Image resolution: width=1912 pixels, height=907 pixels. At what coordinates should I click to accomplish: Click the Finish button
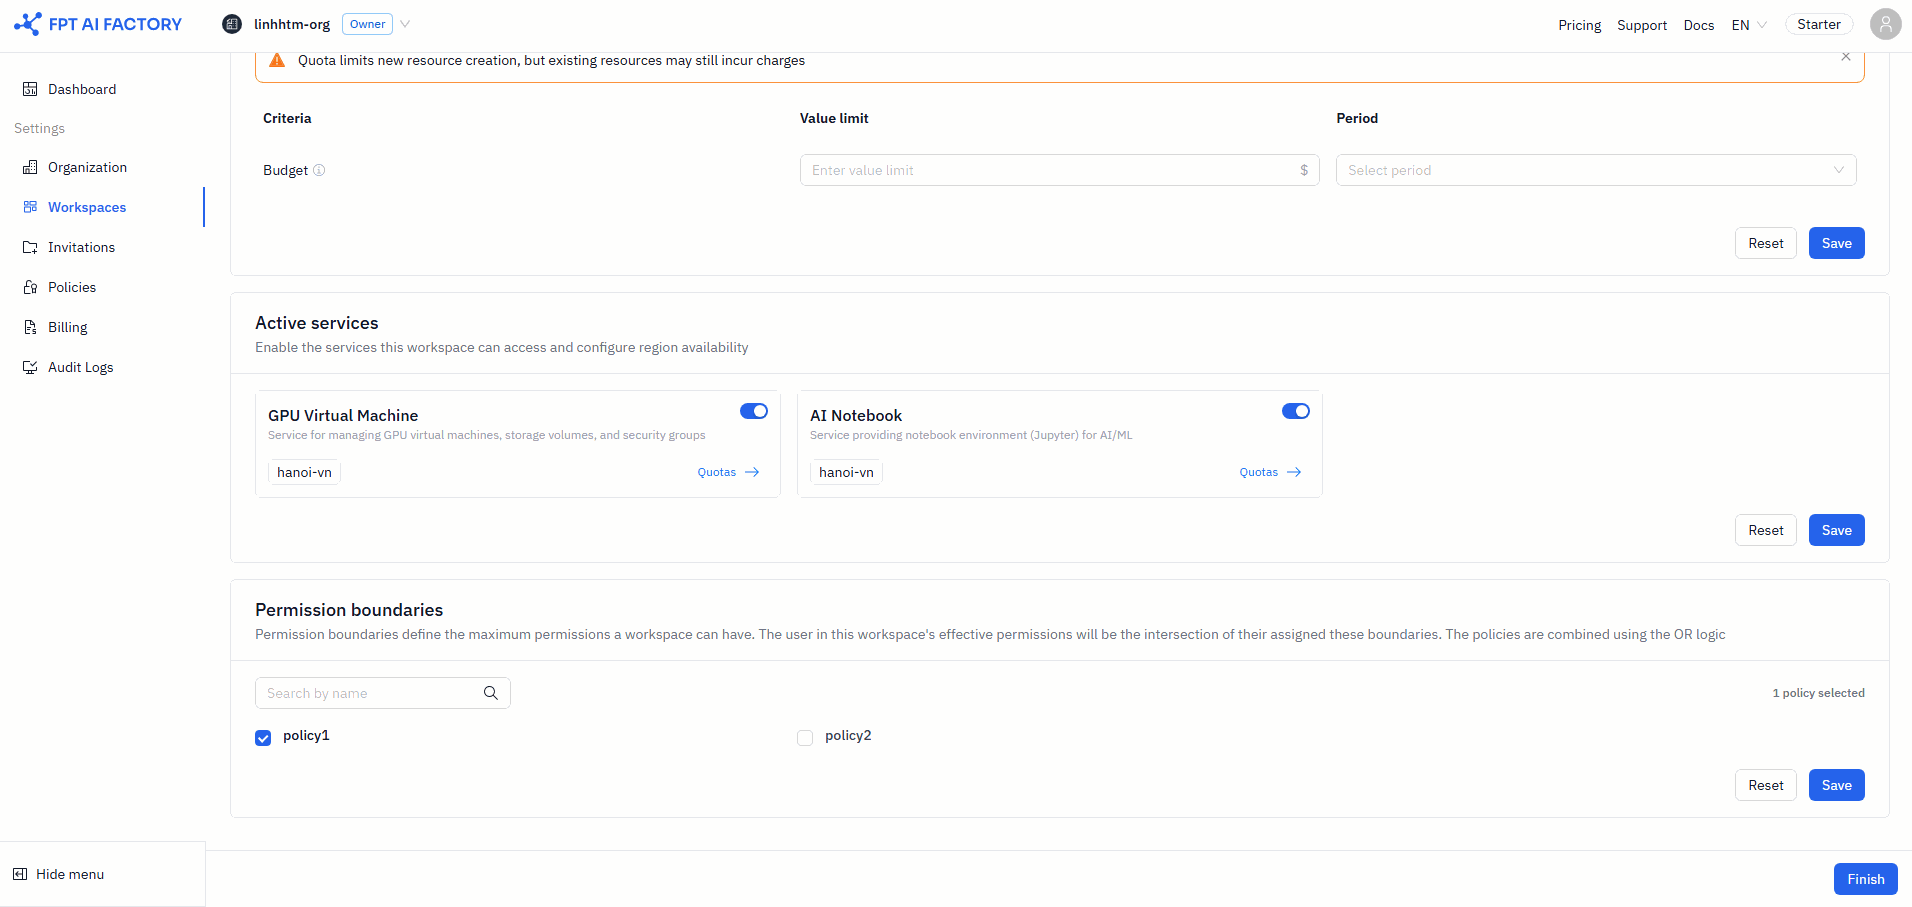1865,879
